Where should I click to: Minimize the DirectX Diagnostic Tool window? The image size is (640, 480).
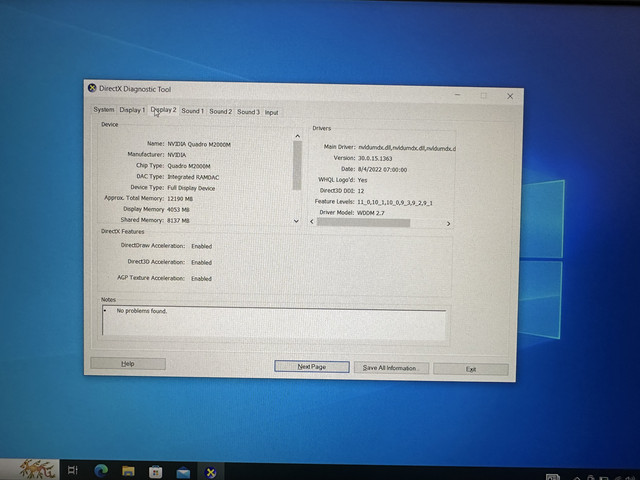tap(458, 95)
